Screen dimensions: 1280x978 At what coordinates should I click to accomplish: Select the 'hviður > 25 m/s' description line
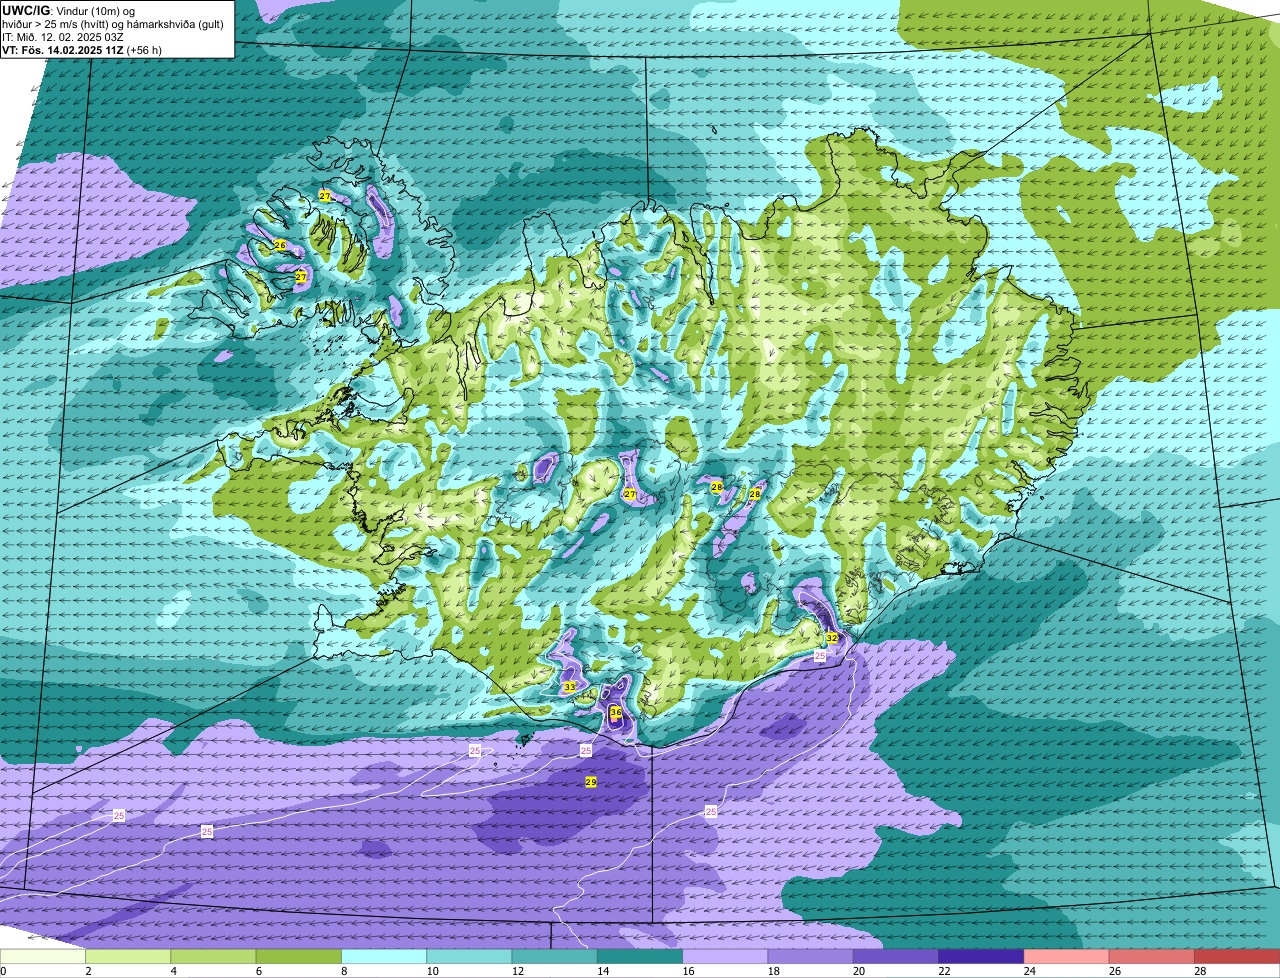point(113,24)
